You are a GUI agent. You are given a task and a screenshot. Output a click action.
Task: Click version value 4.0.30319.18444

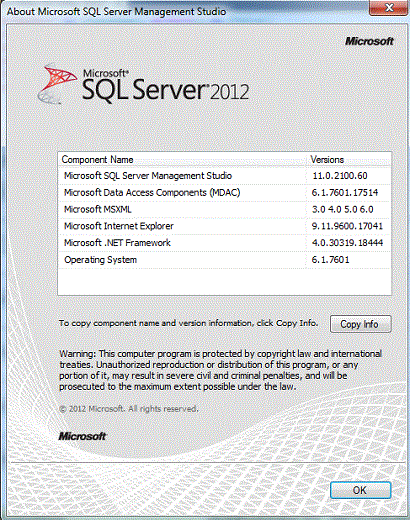(347, 243)
